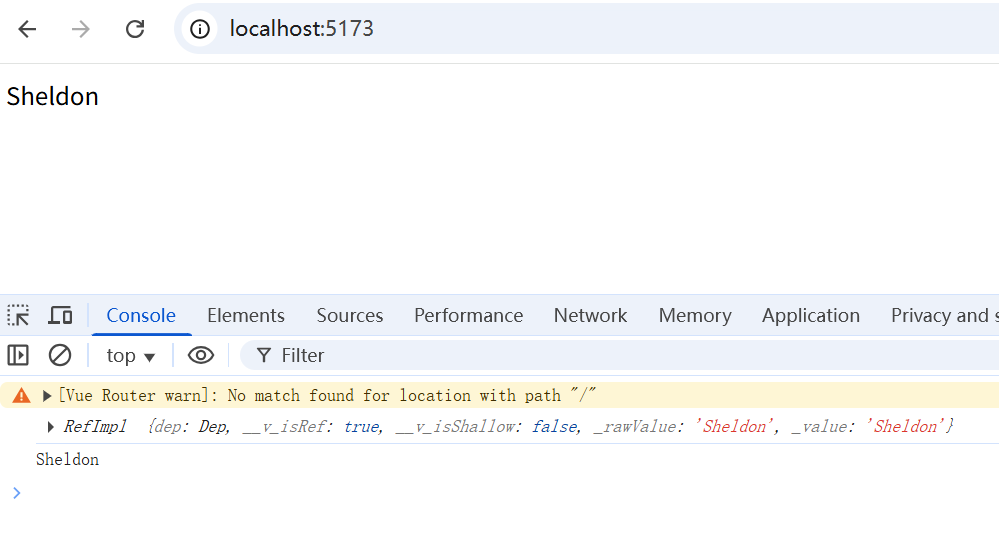Open the Elements tab

pos(246,315)
